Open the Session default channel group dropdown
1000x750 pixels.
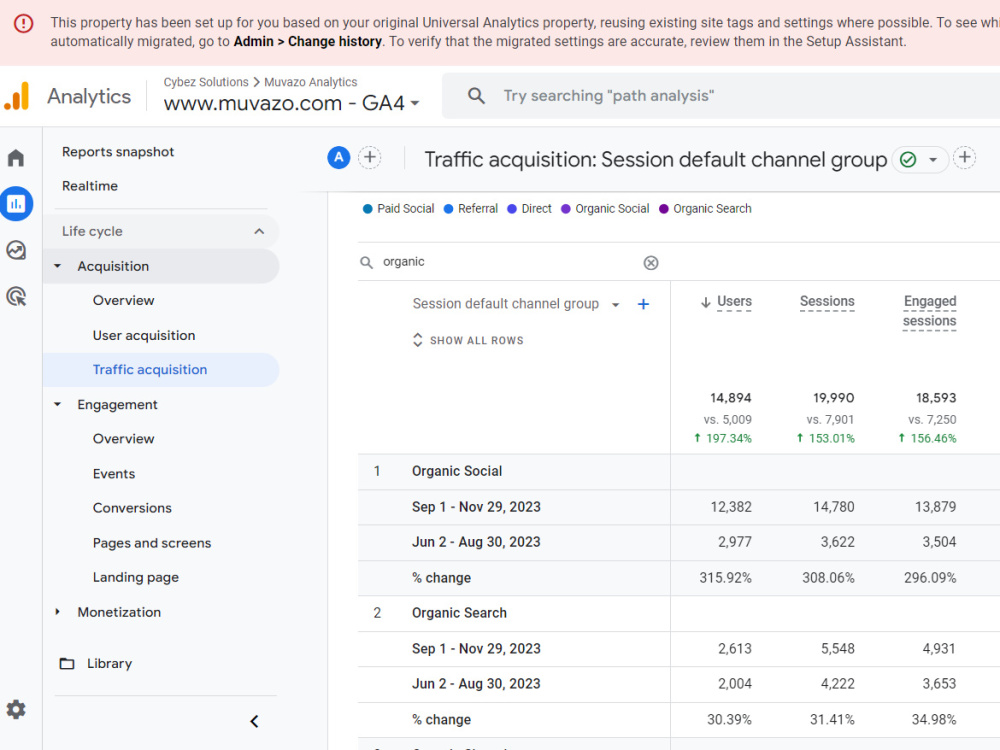click(615, 305)
